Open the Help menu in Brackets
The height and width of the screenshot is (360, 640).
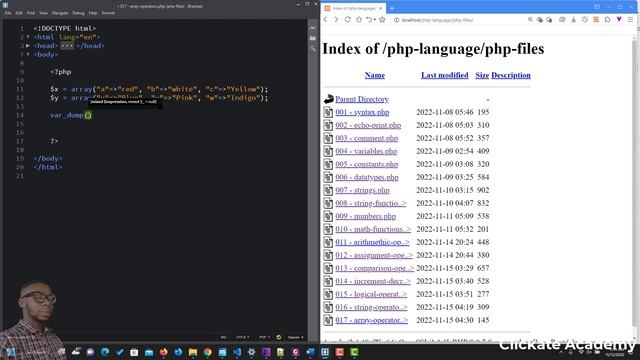93,13
